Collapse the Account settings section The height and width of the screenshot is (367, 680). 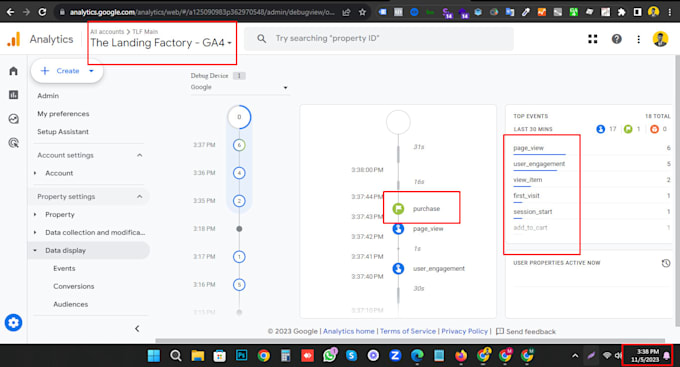(x=140, y=155)
